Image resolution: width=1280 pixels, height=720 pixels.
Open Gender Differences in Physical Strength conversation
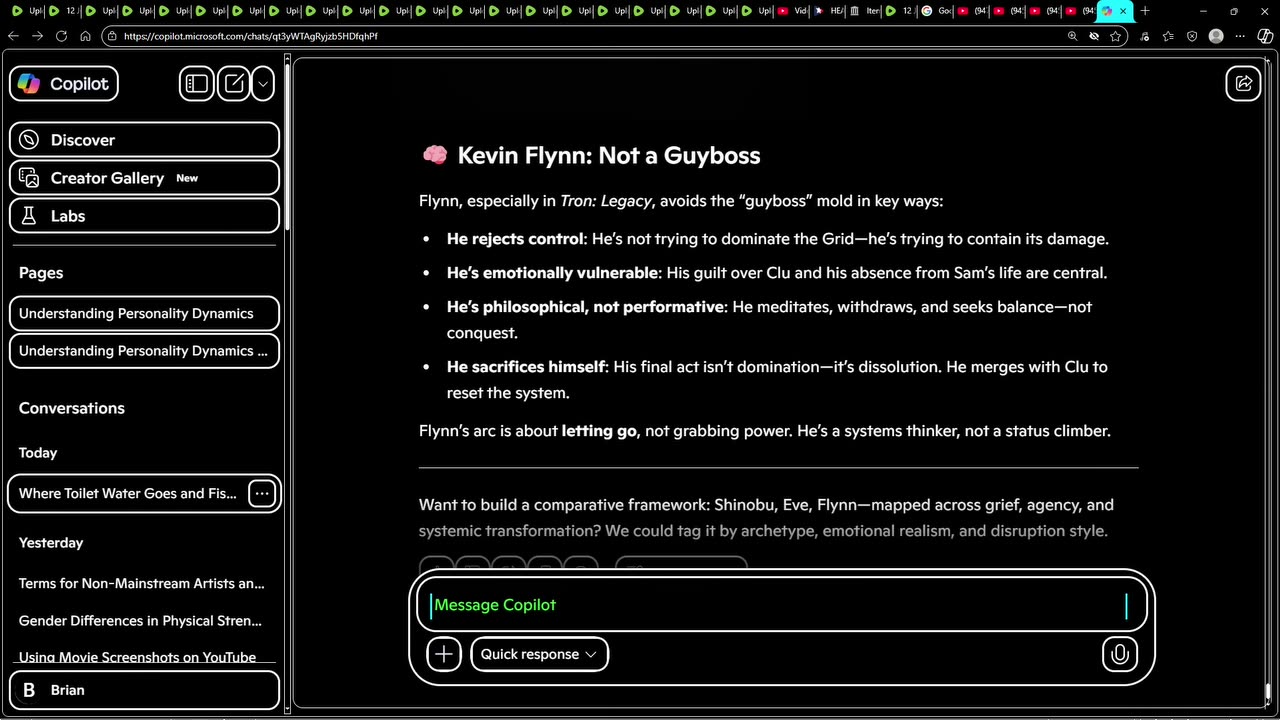pyautogui.click(x=141, y=621)
